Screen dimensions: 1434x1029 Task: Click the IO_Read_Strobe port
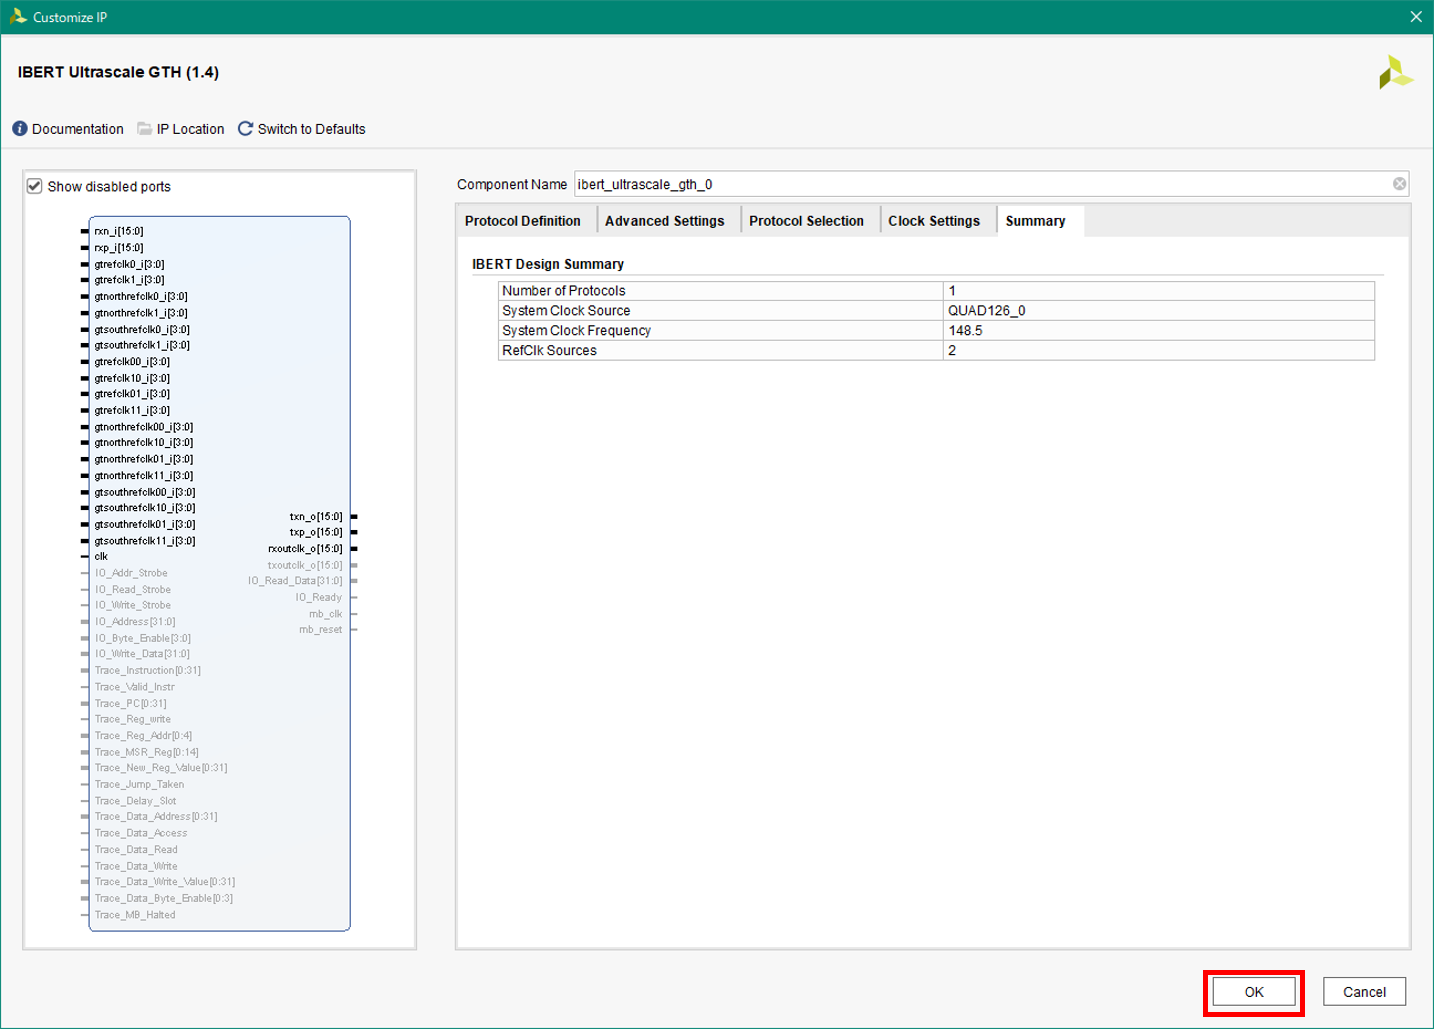[x=132, y=589]
